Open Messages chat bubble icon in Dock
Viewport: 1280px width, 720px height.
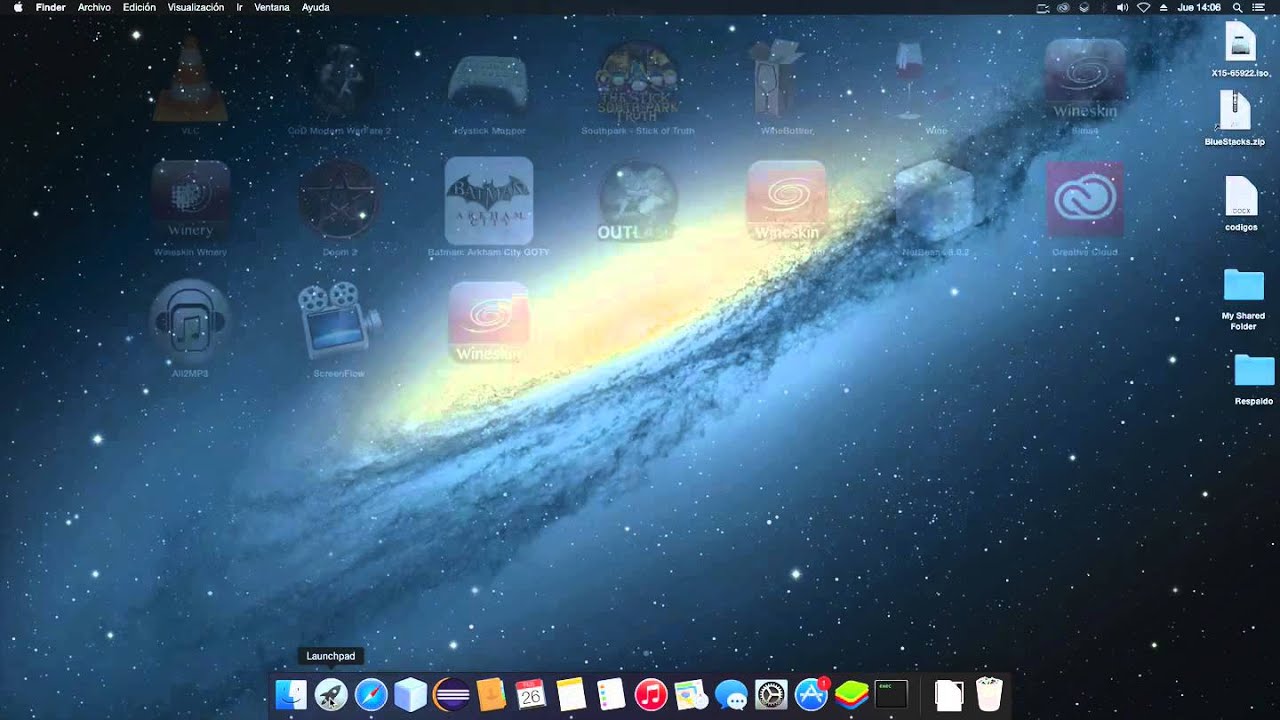[x=732, y=694]
